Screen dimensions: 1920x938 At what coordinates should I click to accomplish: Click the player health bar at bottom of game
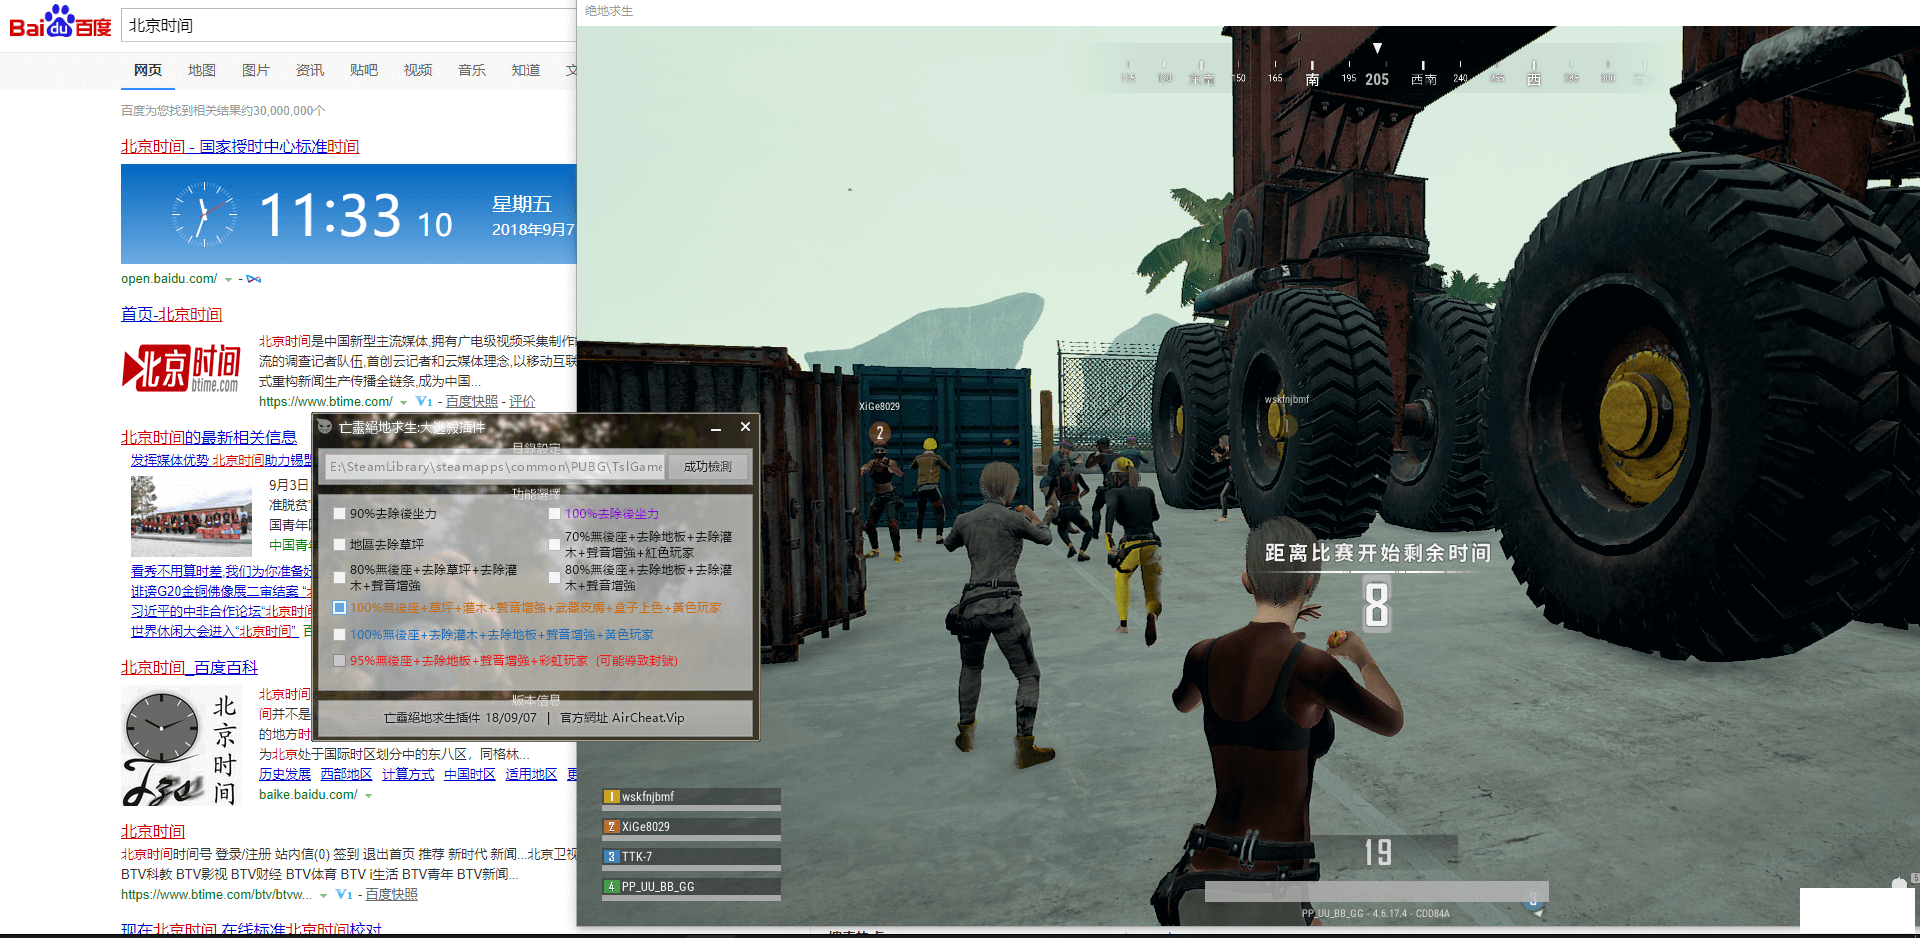(x=1377, y=891)
